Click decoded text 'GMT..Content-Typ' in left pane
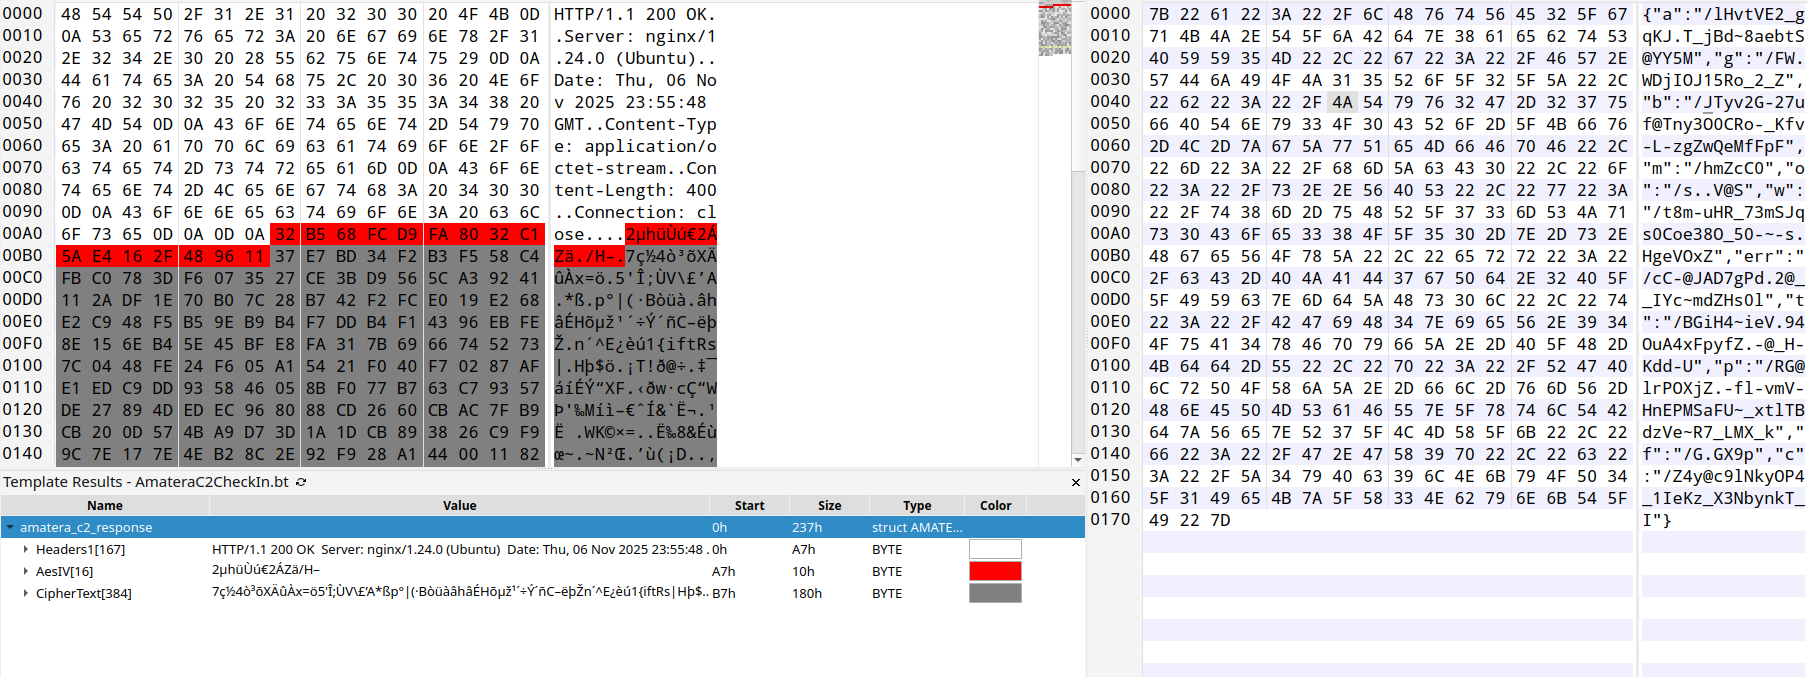Image resolution: width=1808 pixels, height=677 pixels. tap(635, 124)
